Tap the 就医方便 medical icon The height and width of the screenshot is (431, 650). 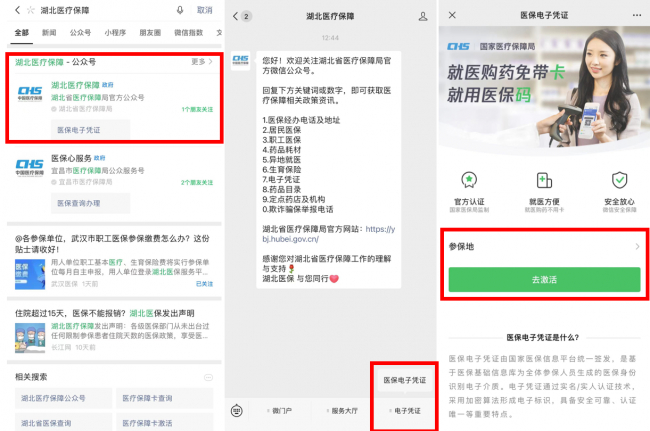pyautogui.click(x=544, y=180)
